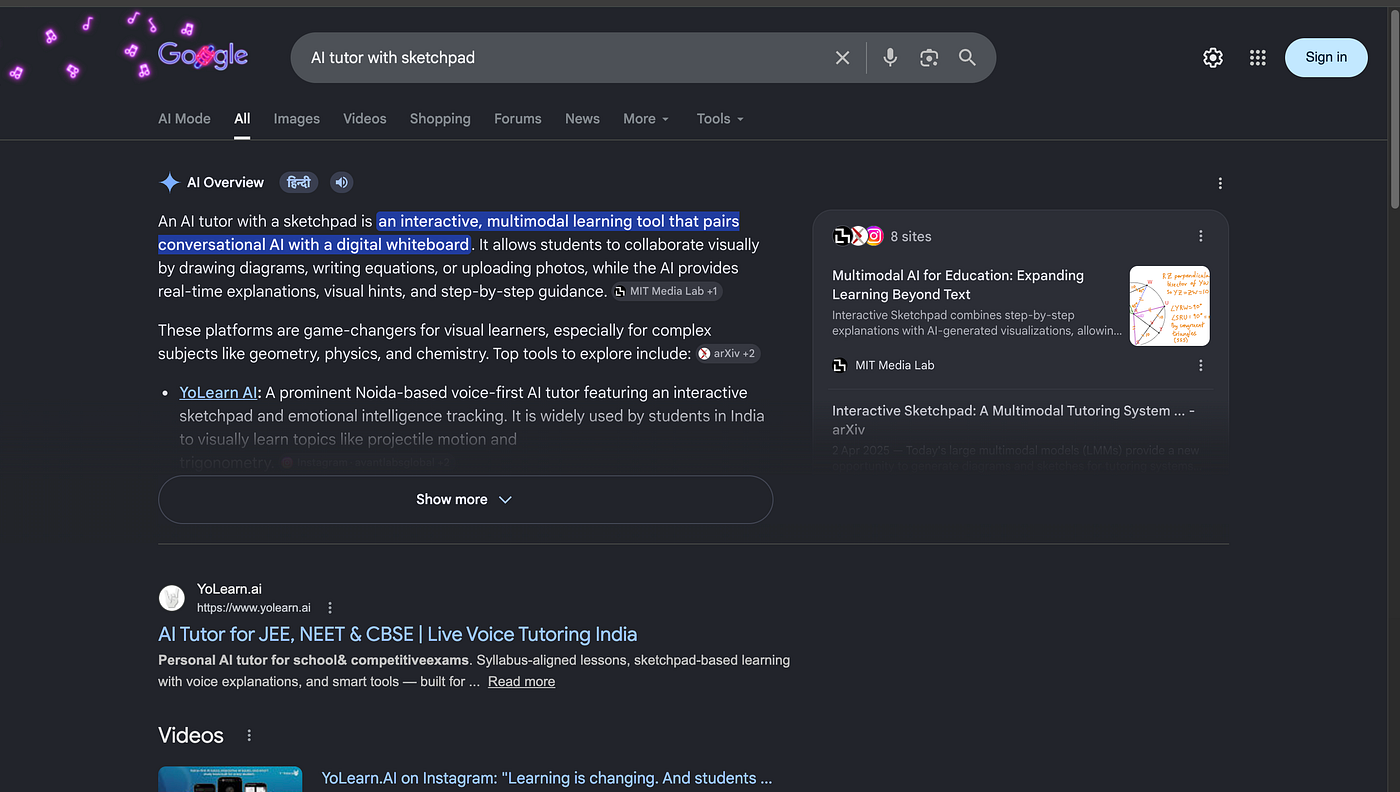Image resolution: width=1400 pixels, height=792 pixels.
Task: Open the three-dot menu beside yolearn.ai URL
Action: click(330, 608)
